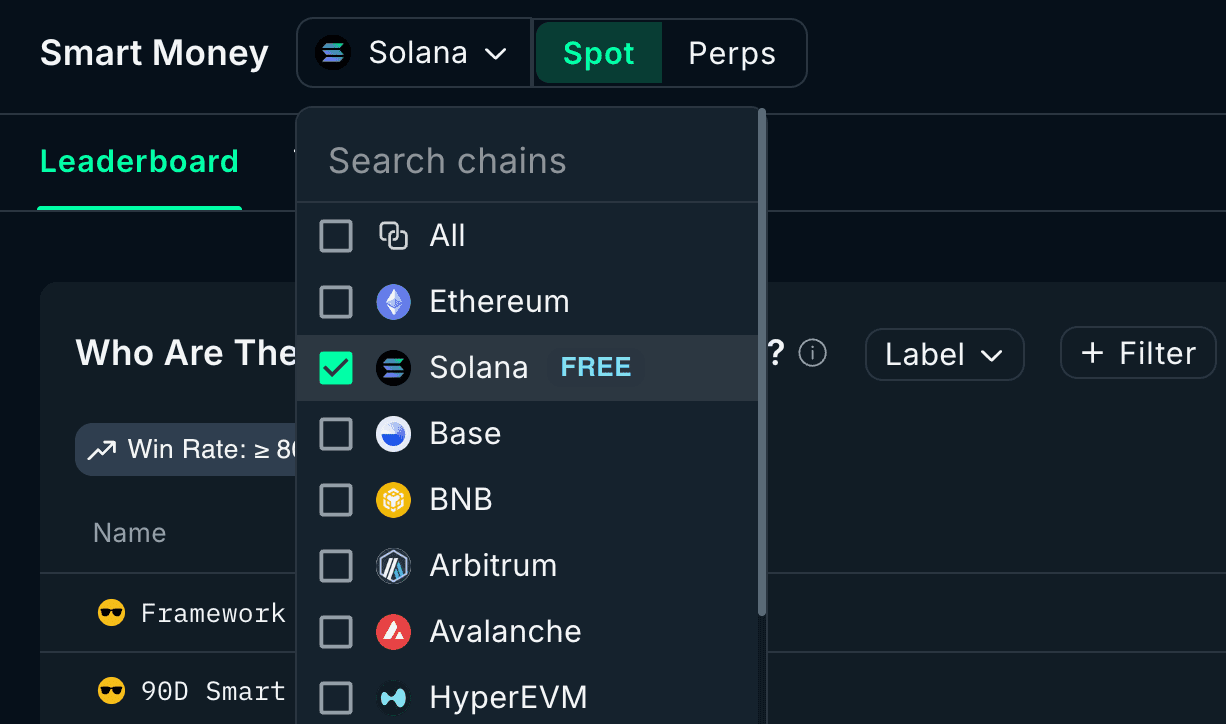Image resolution: width=1226 pixels, height=724 pixels.
Task: Select the BNB chain icon
Action: [x=393, y=499]
